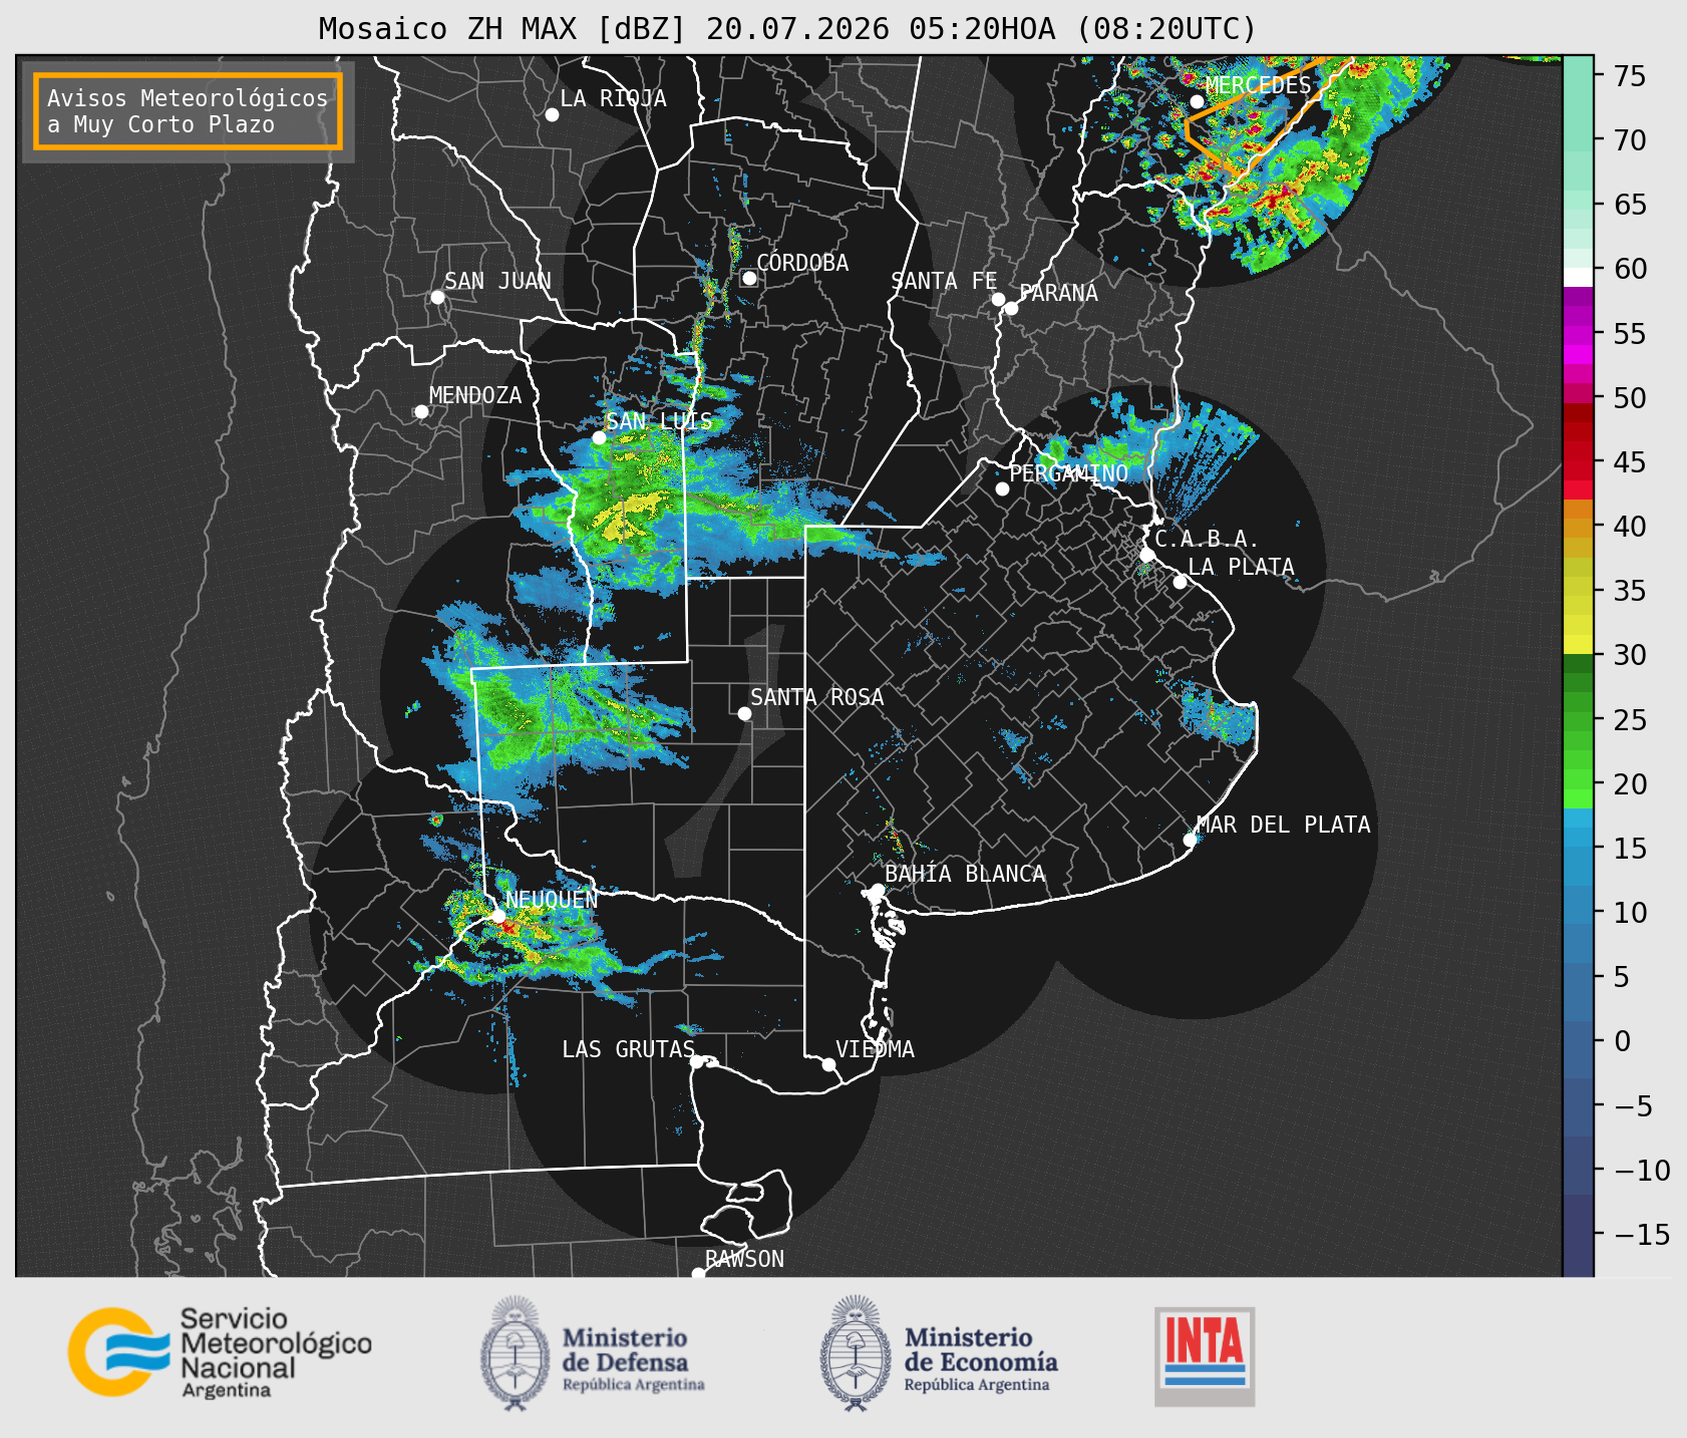Click the Avisos Meteorológicos a Muy Corto Plazo box
The height and width of the screenshot is (1438, 1687).
188,111
